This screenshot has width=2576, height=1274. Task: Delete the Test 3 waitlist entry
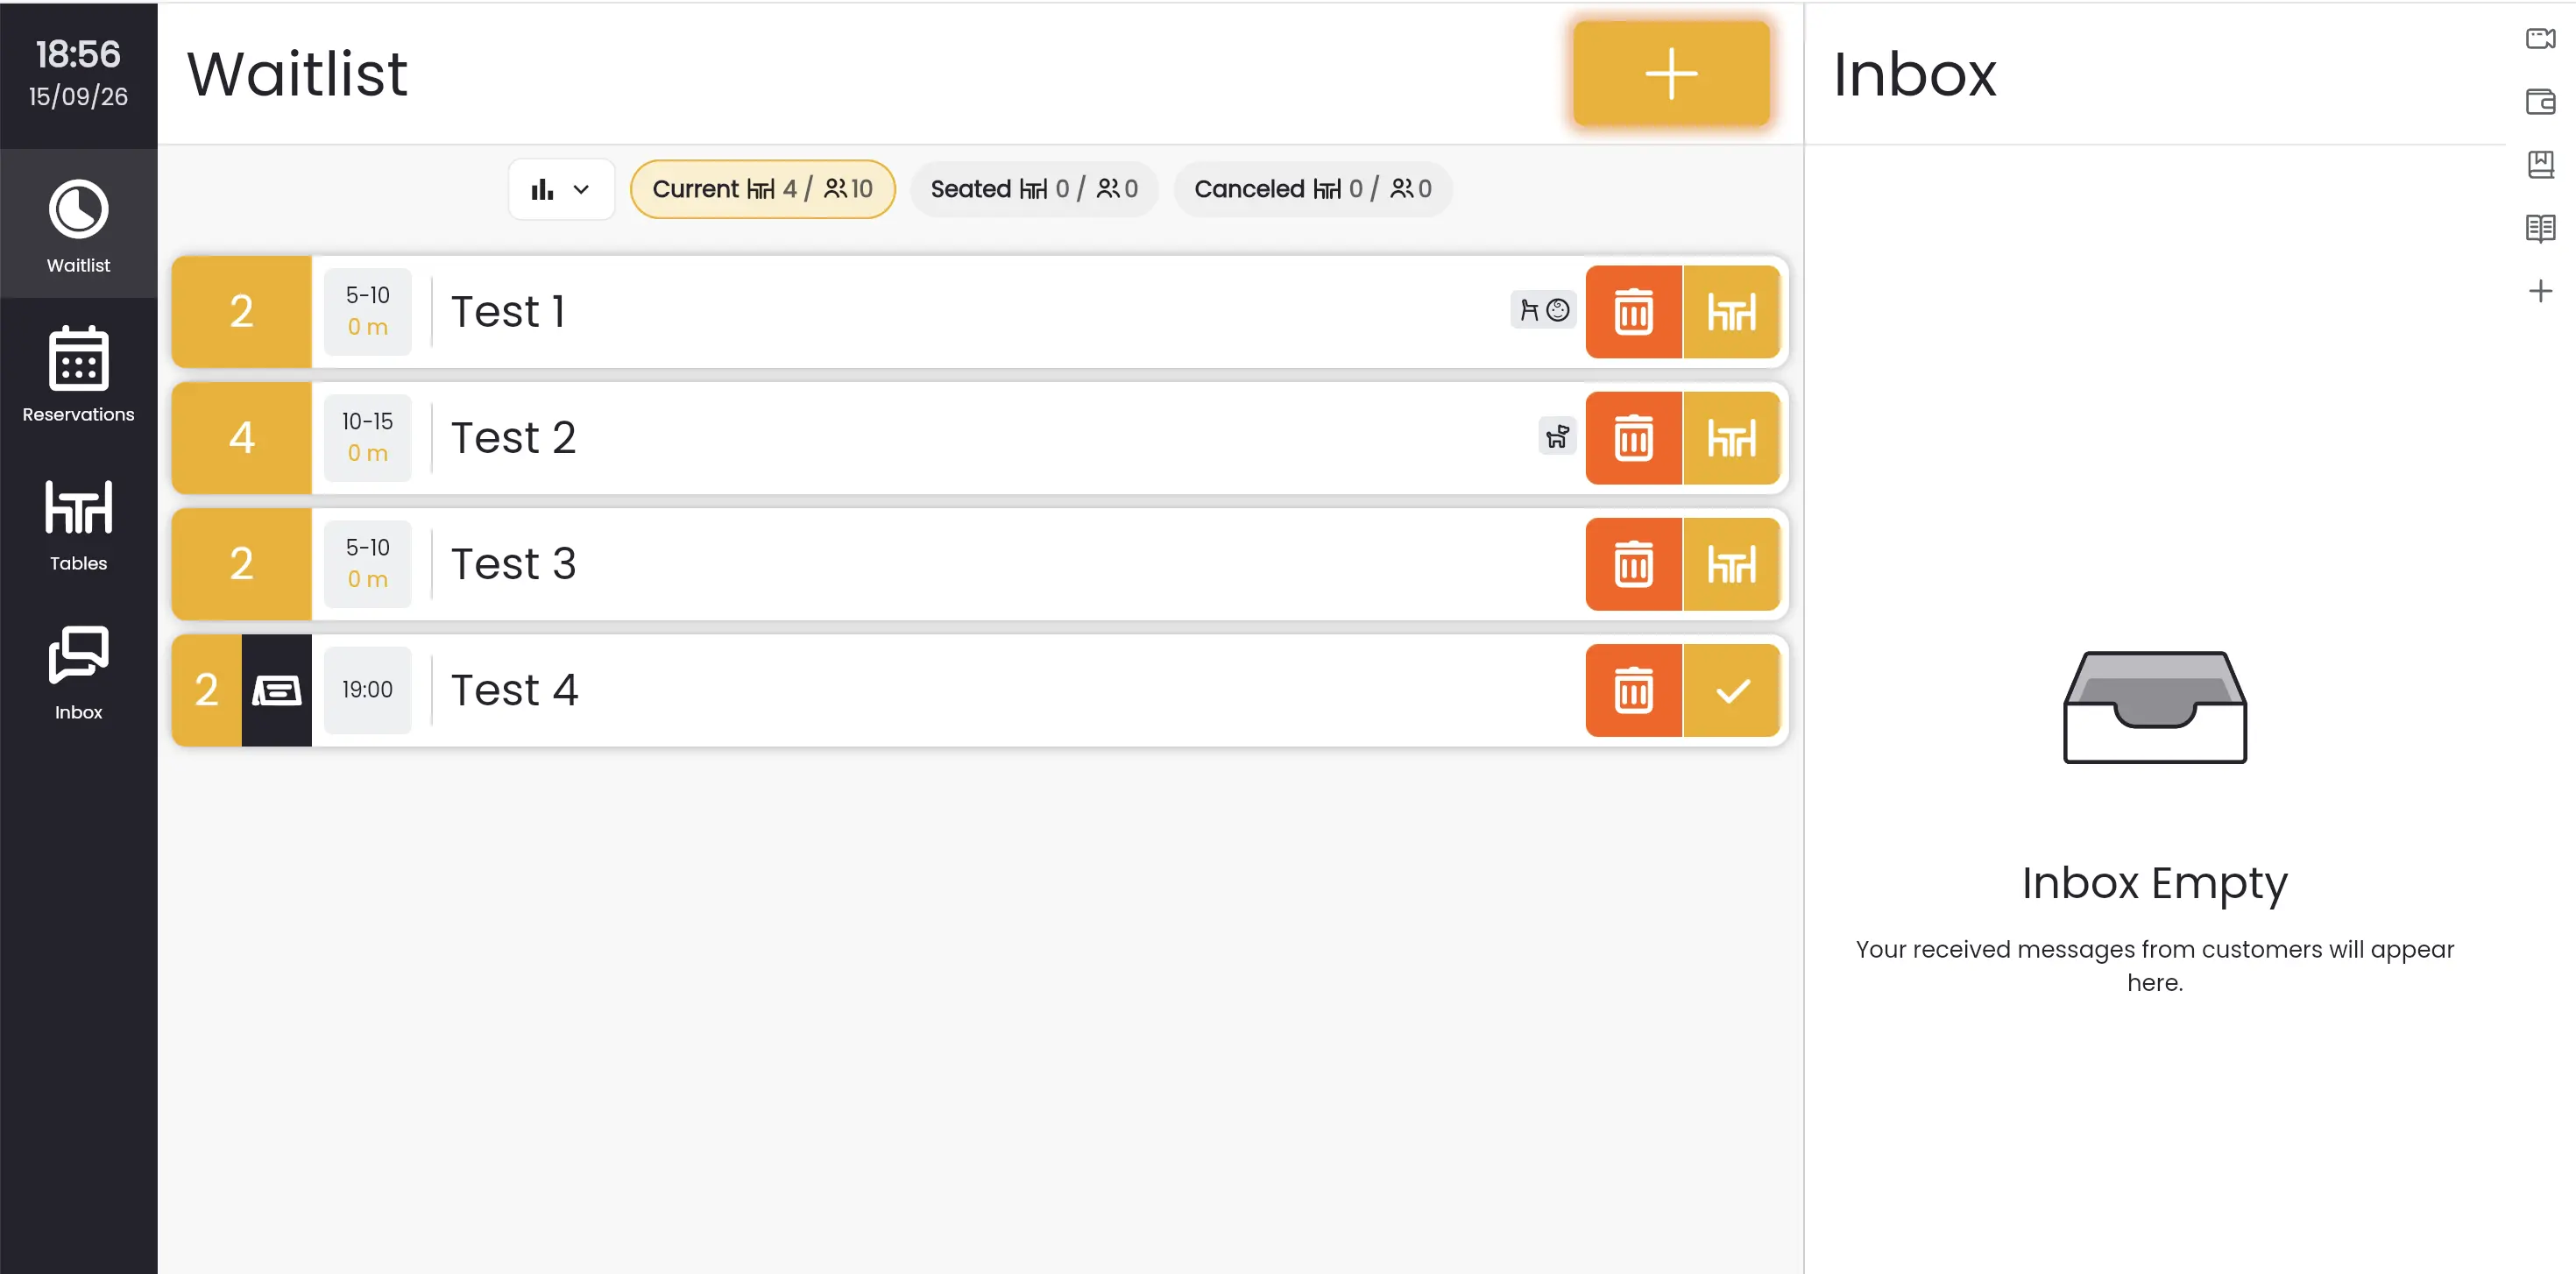coord(1633,564)
